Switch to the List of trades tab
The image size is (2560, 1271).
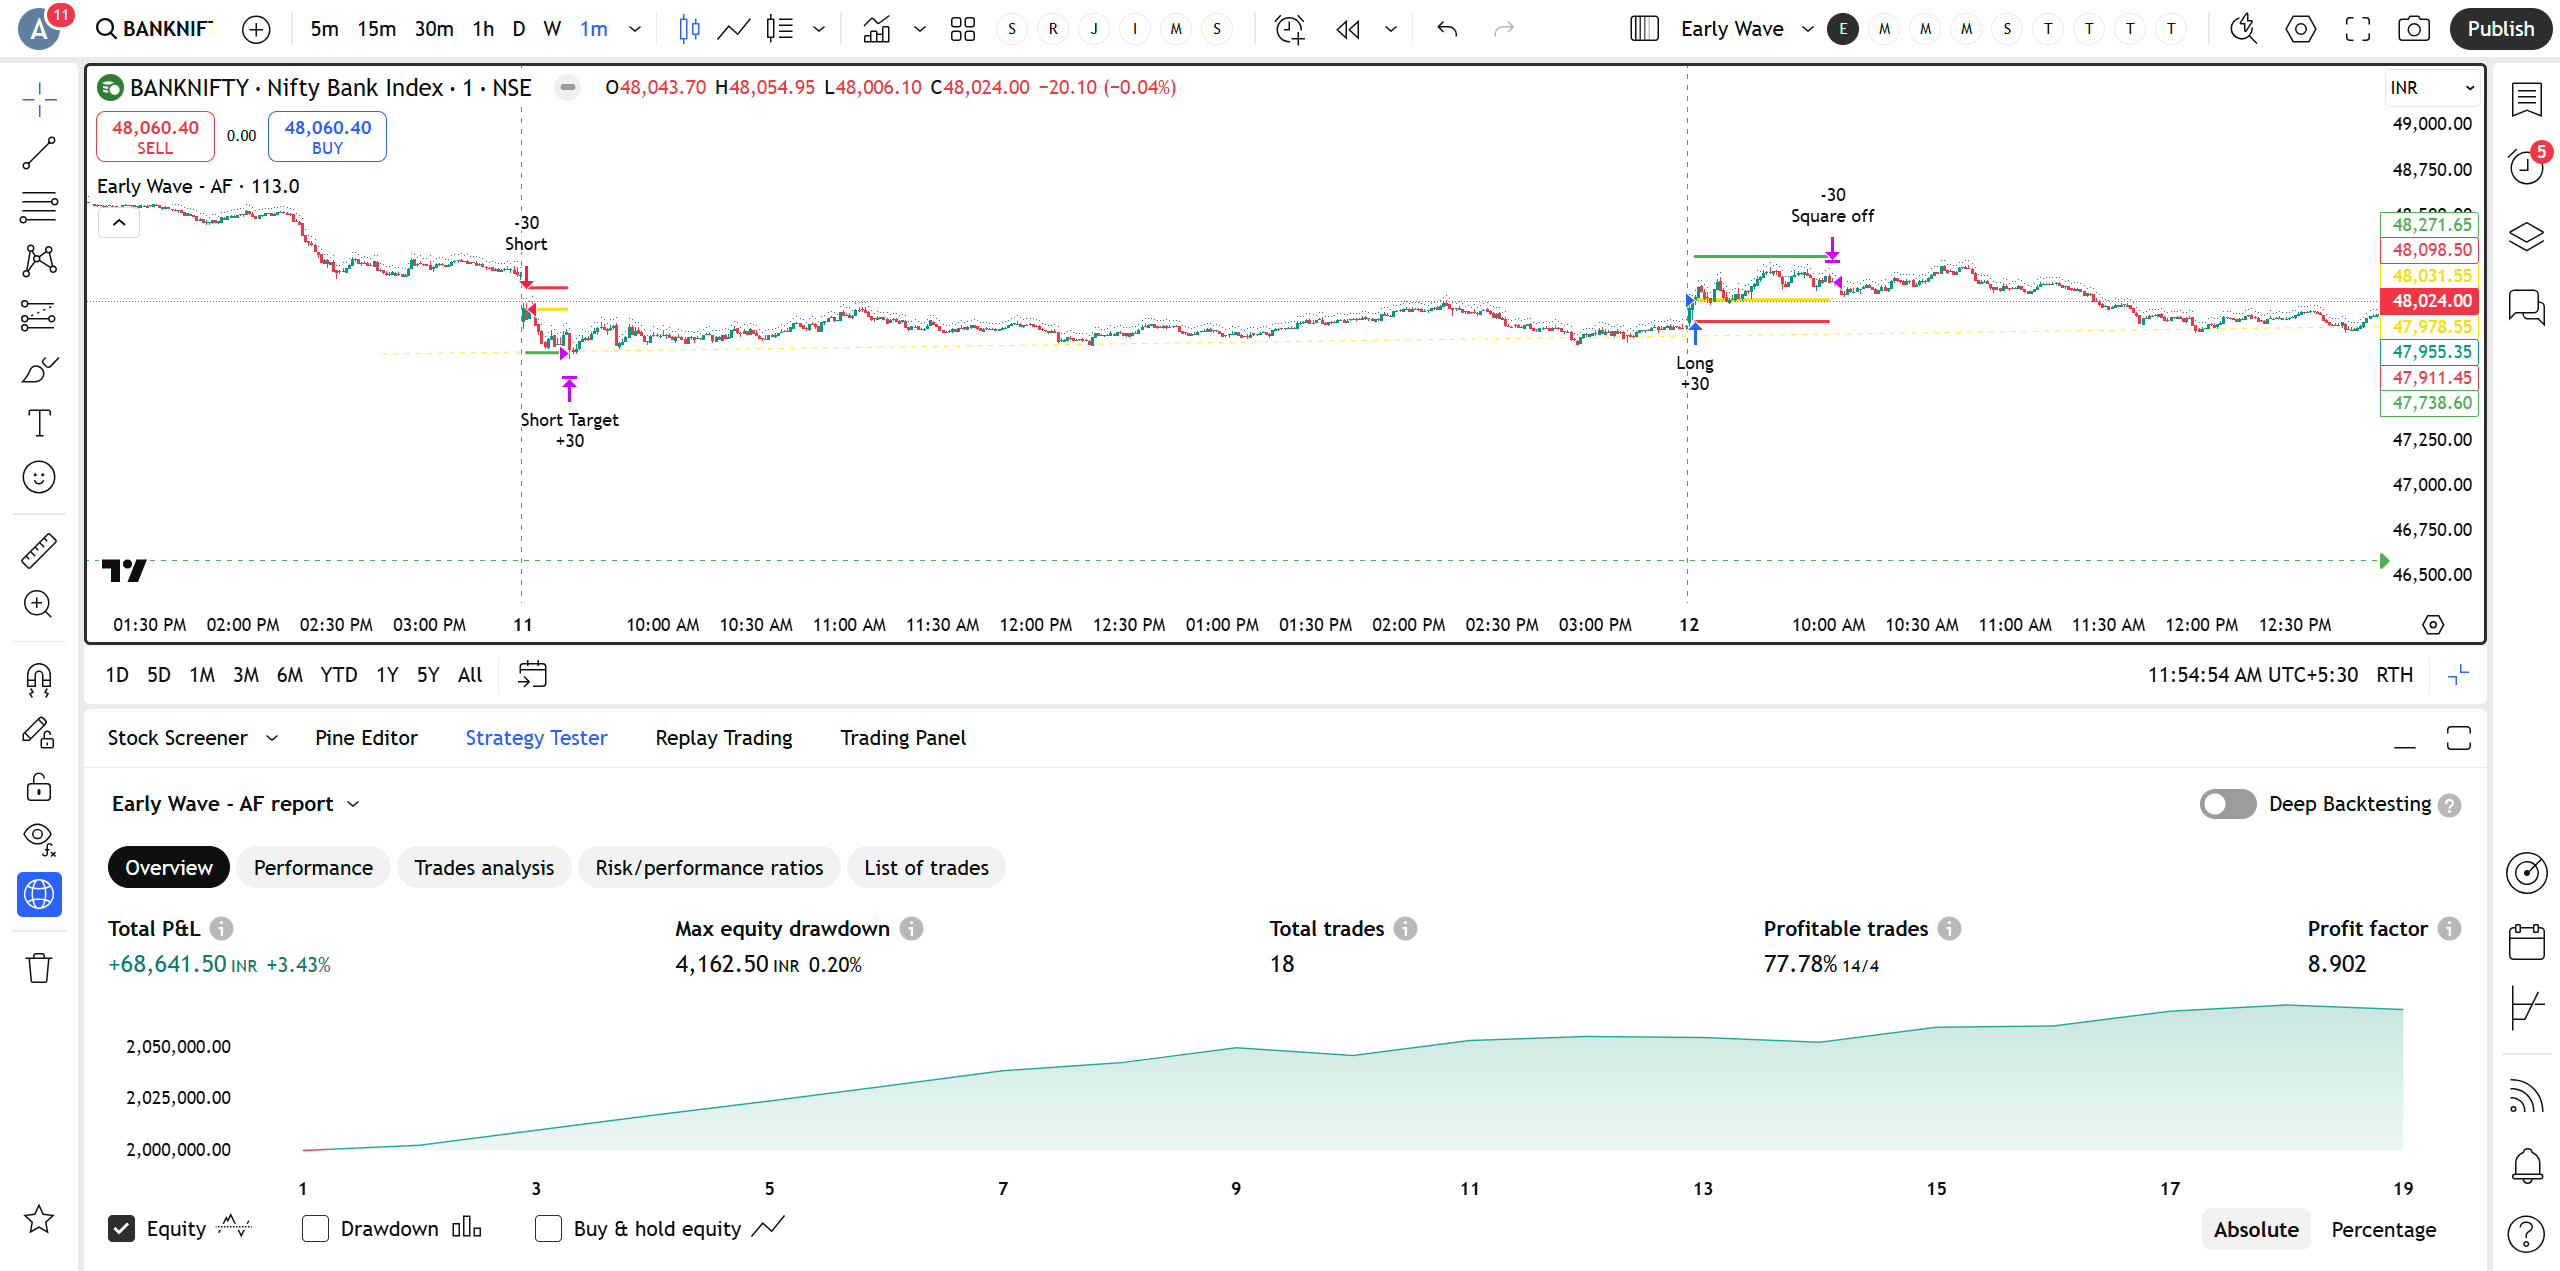click(926, 868)
